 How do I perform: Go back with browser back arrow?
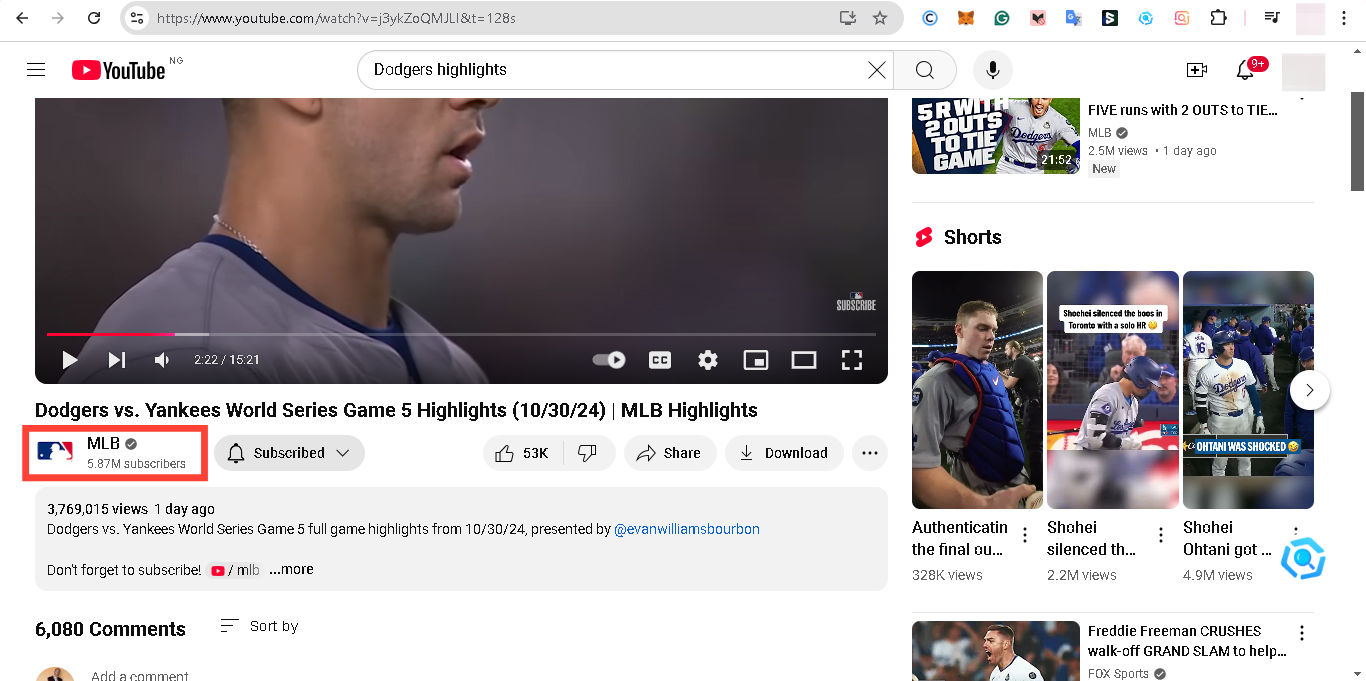pyautogui.click(x=22, y=18)
